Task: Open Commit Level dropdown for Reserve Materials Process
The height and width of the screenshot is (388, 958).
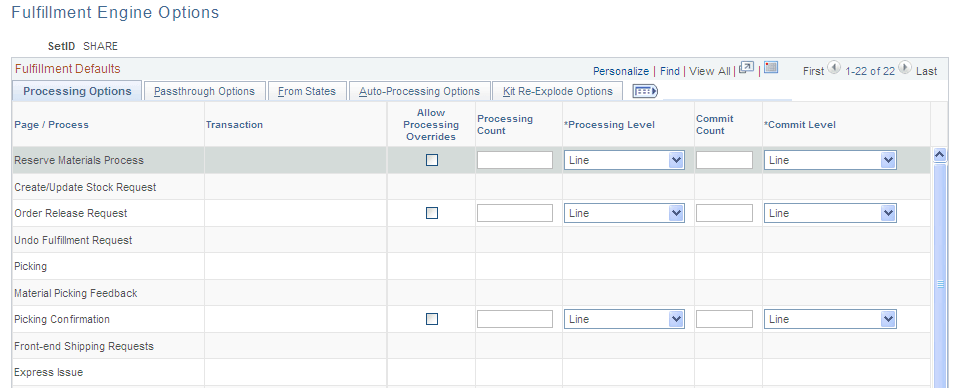Action: click(830, 160)
